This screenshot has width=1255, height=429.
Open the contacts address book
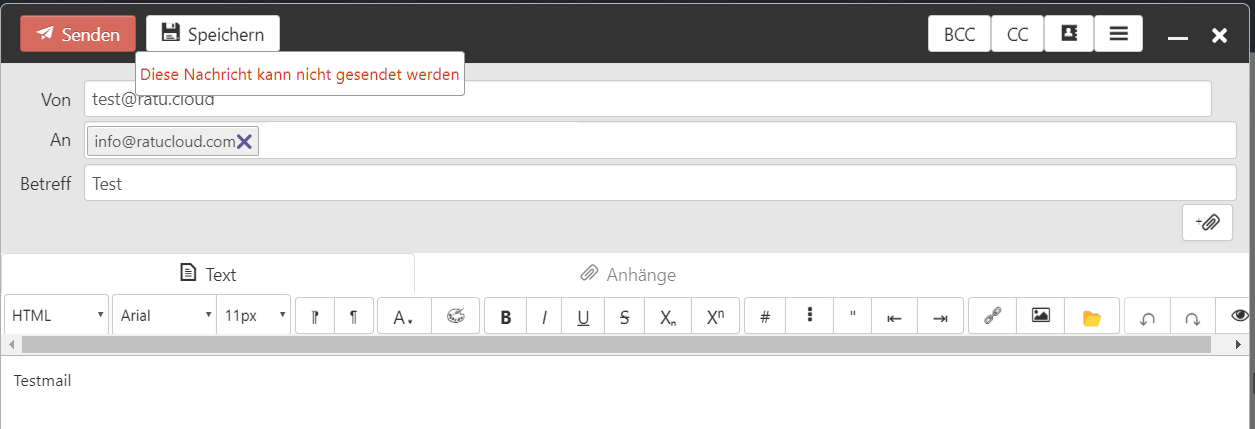[x=1069, y=34]
